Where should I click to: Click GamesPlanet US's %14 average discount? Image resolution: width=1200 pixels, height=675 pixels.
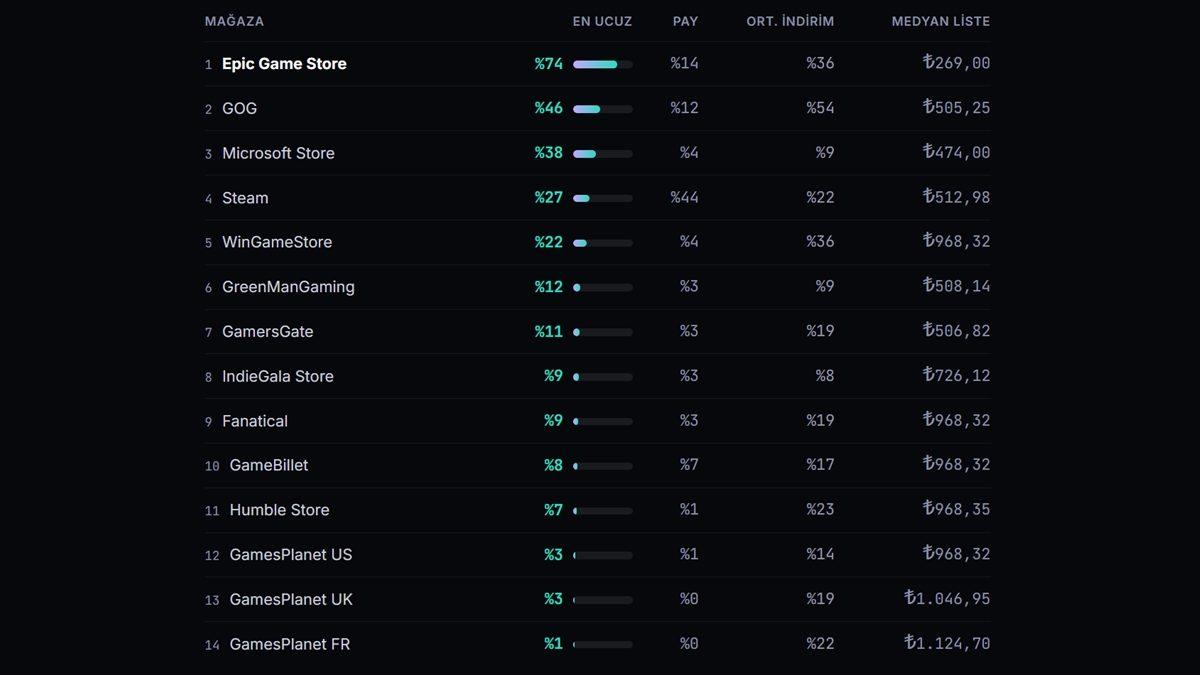pos(820,555)
